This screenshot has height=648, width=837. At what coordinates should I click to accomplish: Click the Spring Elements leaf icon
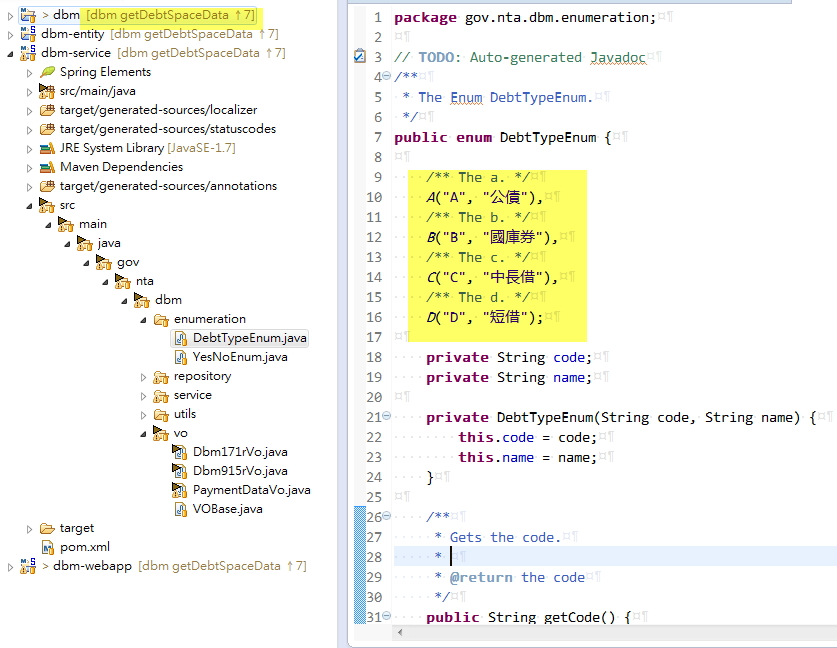pyautogui.click(x=47, y=72)
